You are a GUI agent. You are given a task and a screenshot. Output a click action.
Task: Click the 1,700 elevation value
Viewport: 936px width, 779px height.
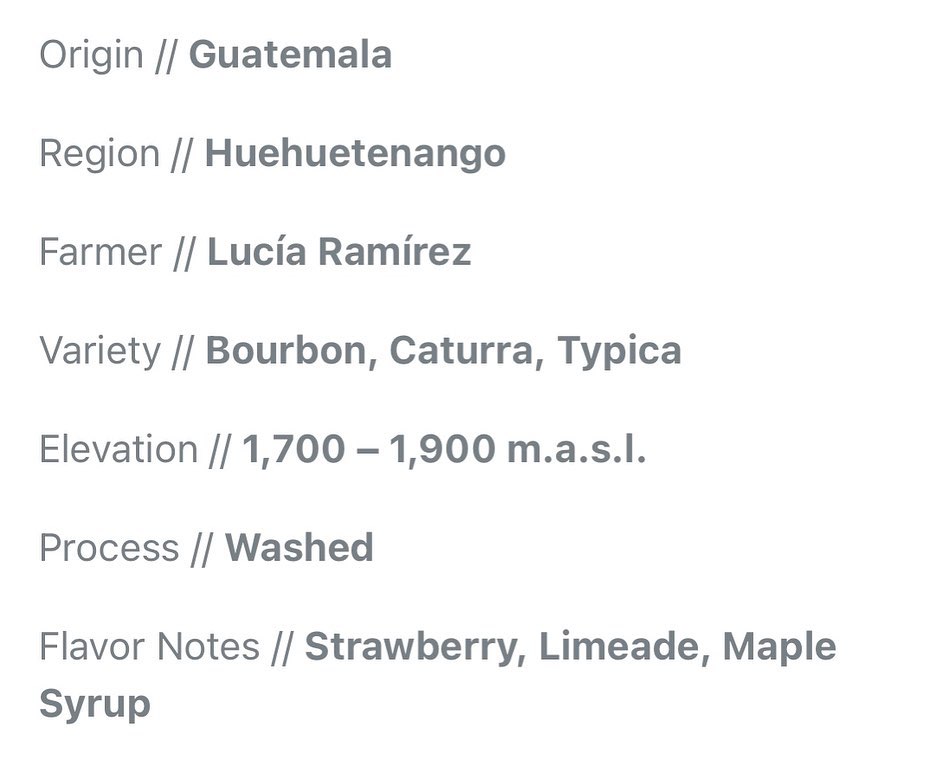pos(293,449)
